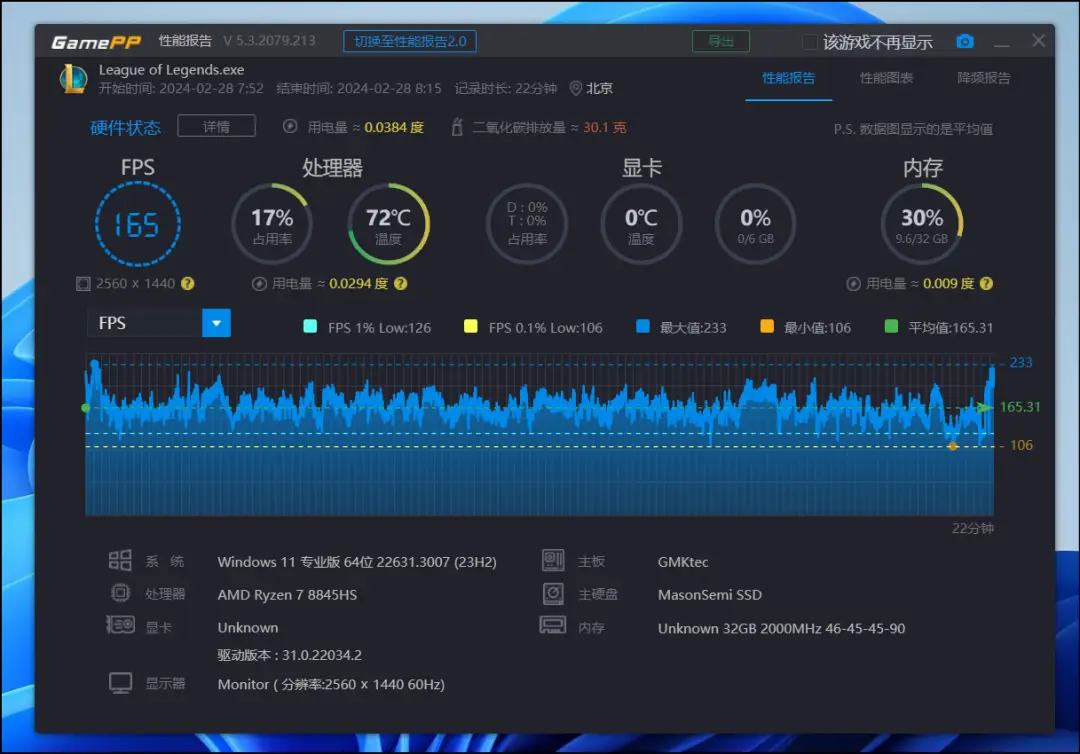Viewport: 1080px width, 754px height.
Task: Click the main disk icon in specs list
Action: (553, 594)
